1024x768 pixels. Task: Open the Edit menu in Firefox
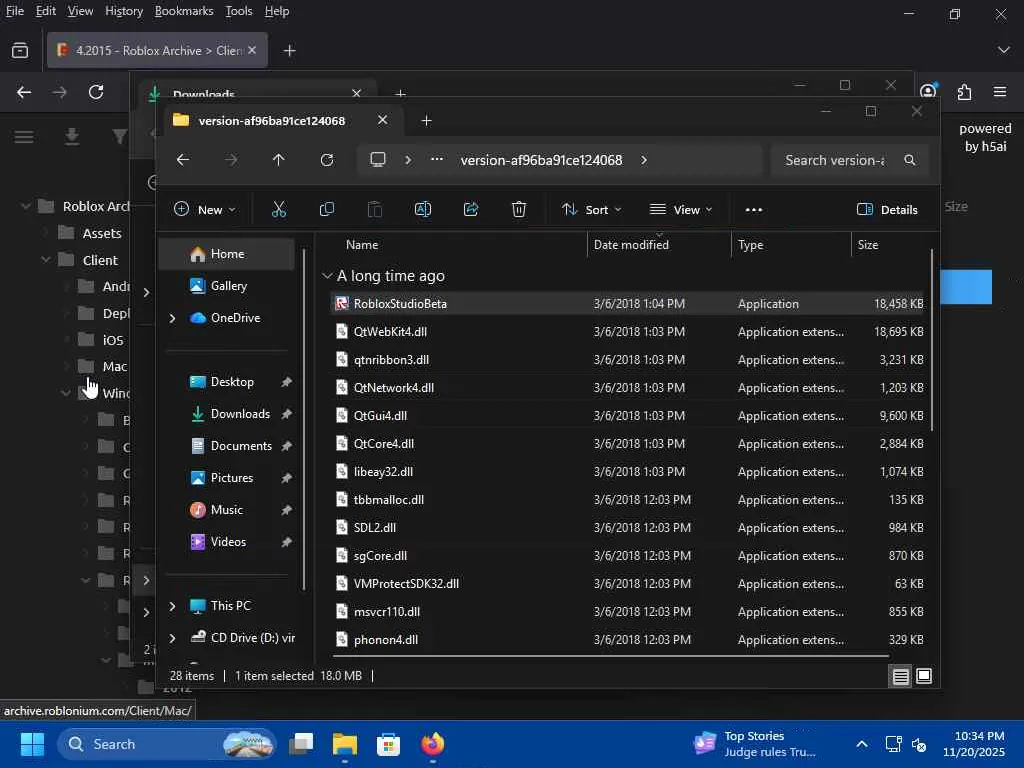(46, 11)
